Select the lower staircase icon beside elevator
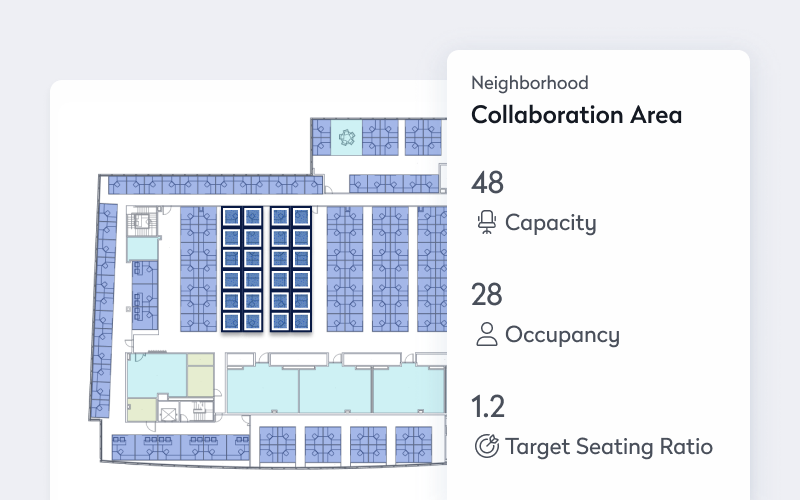Image resolution: width=800 pixels, height=500 pixels. click(x=199, y=410)
